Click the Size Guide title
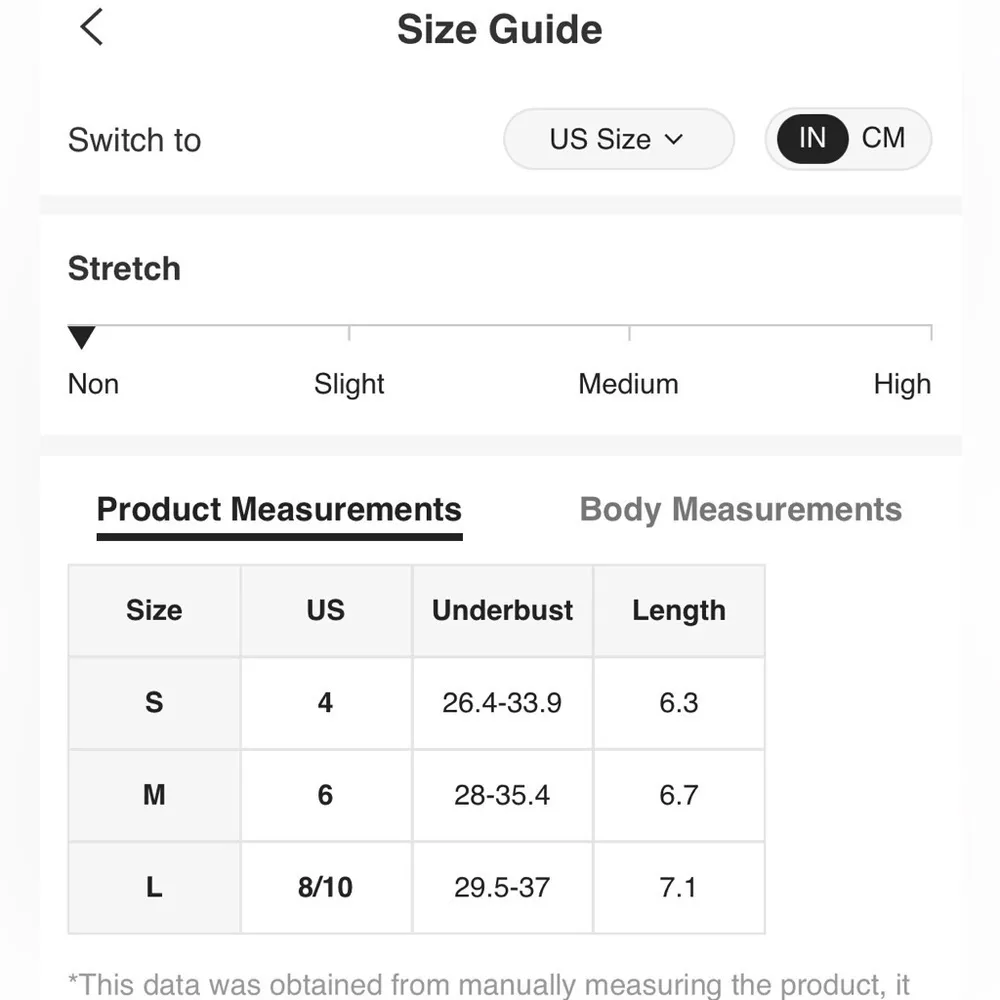 499,29
